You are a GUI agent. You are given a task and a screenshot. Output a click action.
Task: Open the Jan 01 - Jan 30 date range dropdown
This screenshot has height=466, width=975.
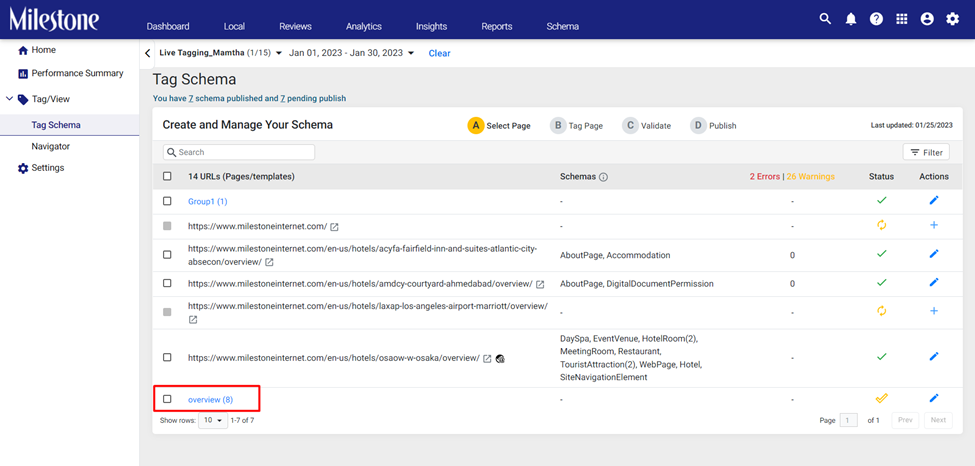pyautogui.click(x=351, y=53)
